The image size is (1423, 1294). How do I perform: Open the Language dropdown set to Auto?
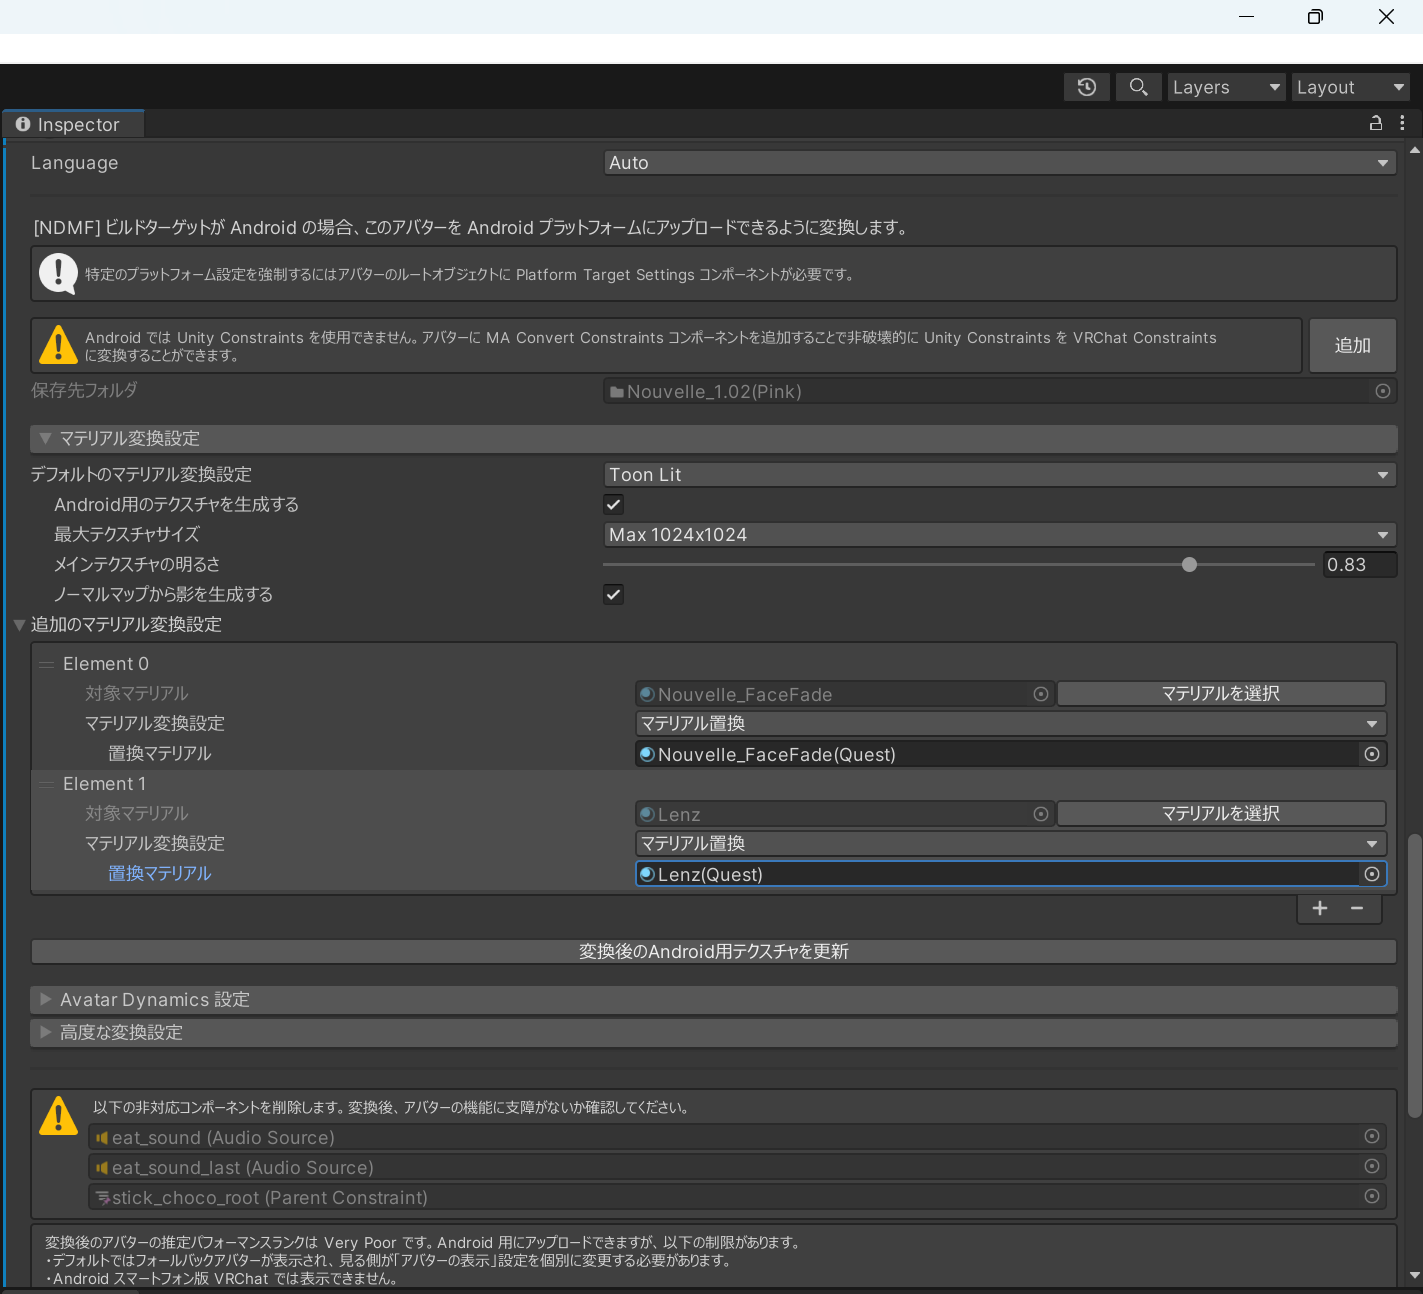[999, 163]
